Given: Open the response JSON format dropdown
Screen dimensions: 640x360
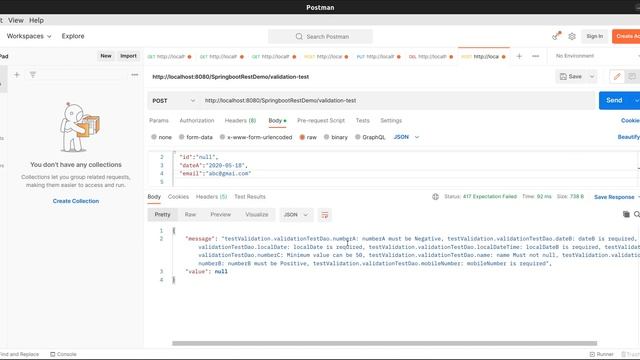Looking at the screenshot, I should pyautogui.click(x=296, y=215).
